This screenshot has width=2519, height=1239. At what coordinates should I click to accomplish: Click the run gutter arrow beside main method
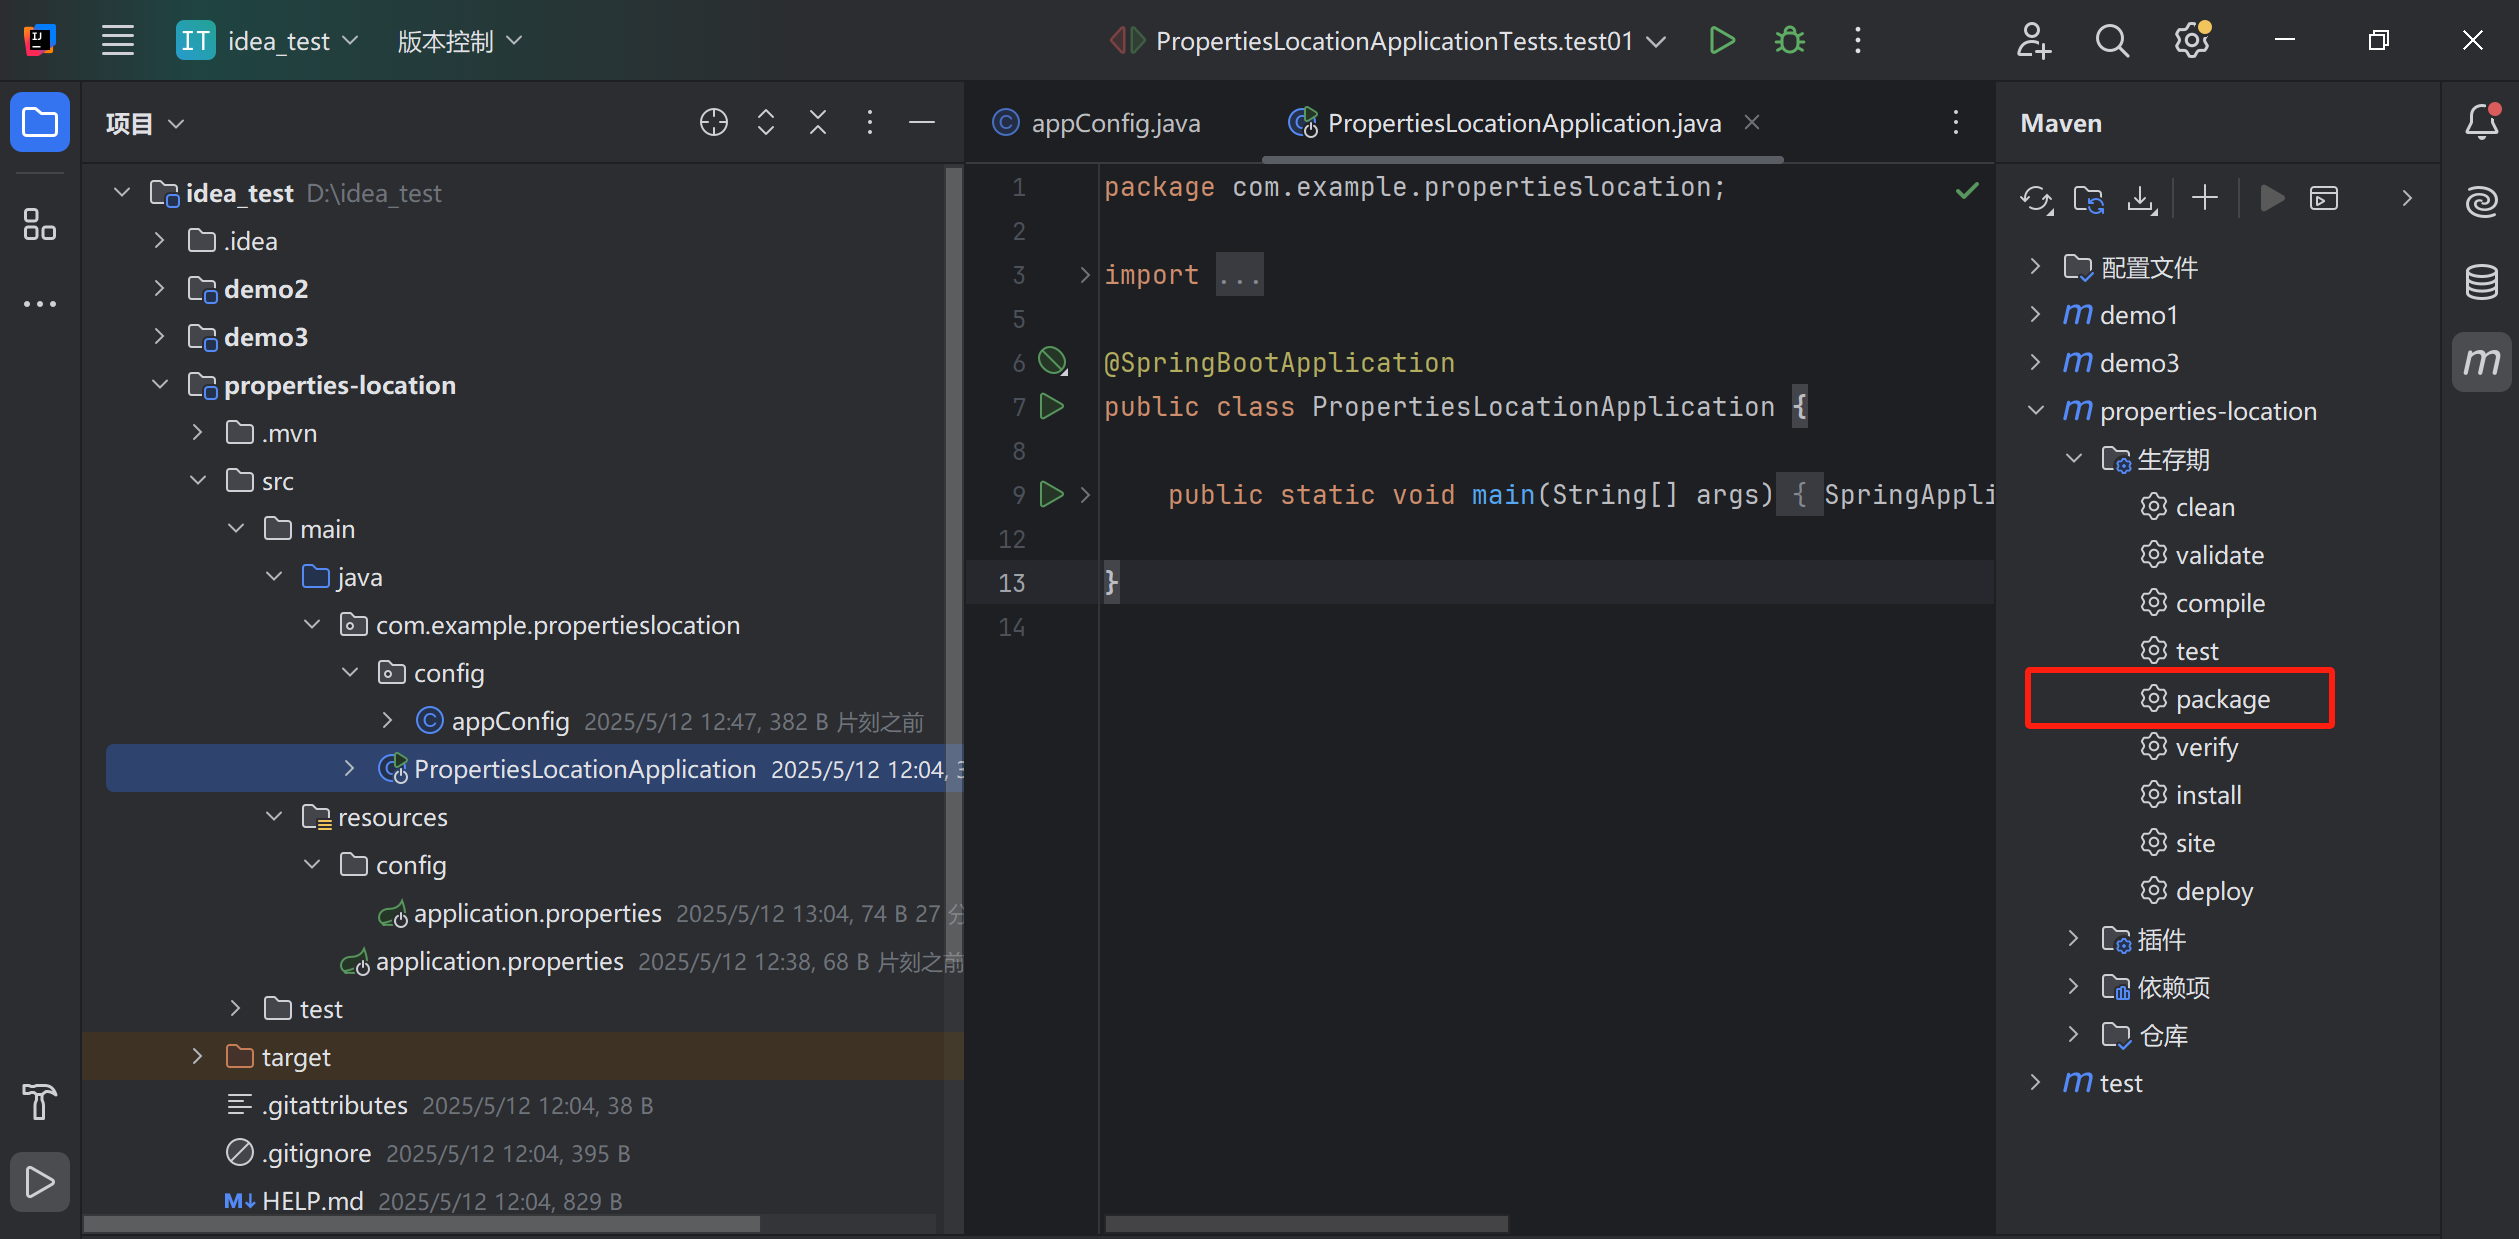(x=1051, y=494)
